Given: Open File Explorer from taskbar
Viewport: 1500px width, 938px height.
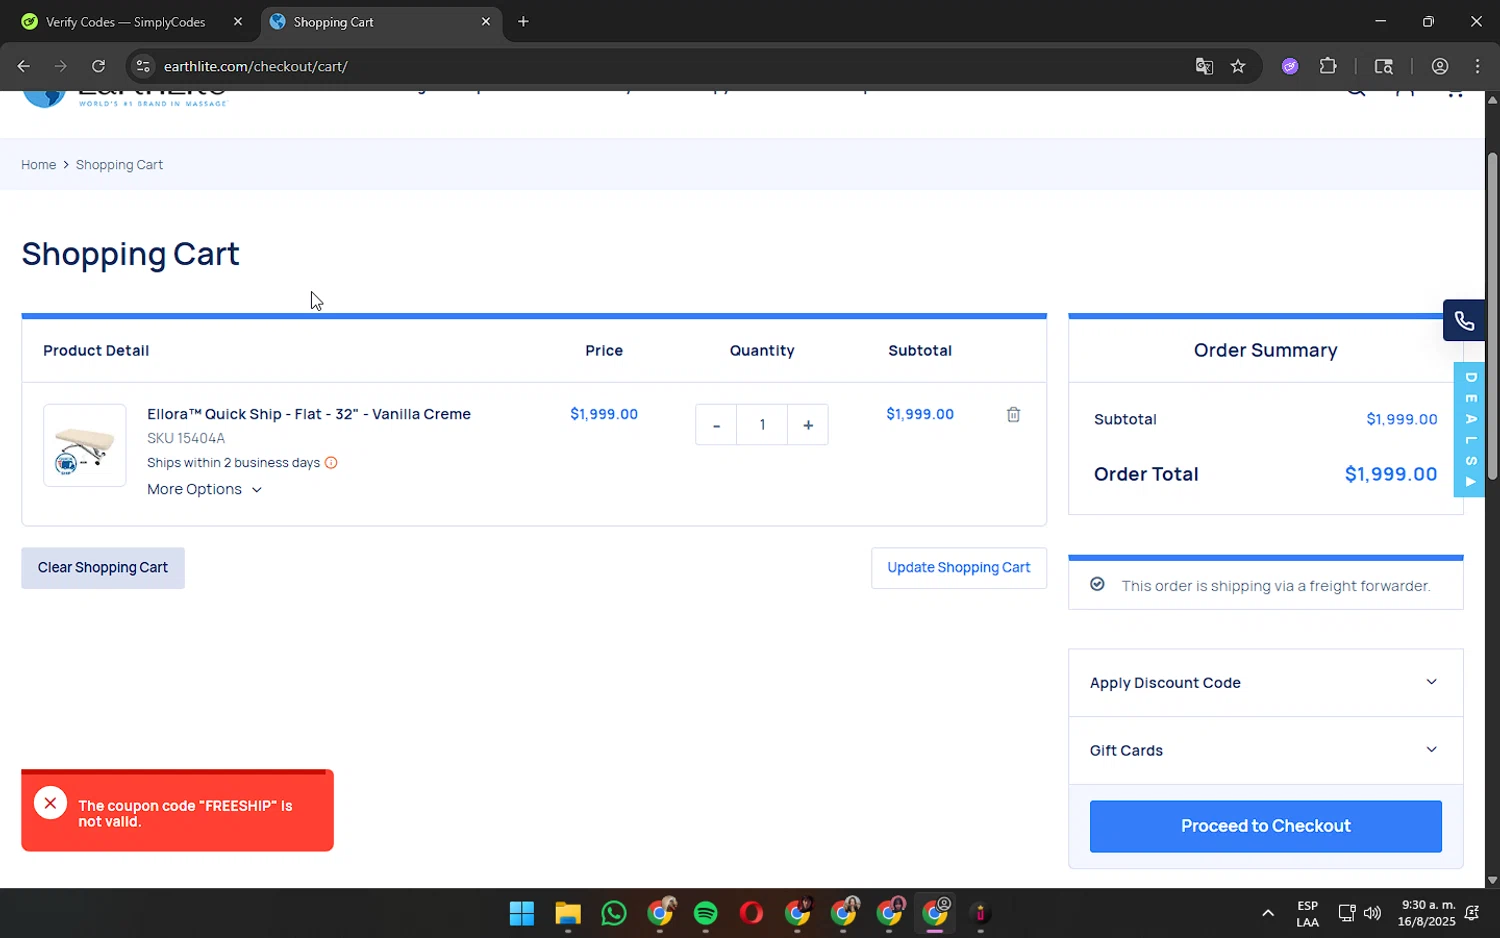Looking at the screenshot, I should click(568, 913).
